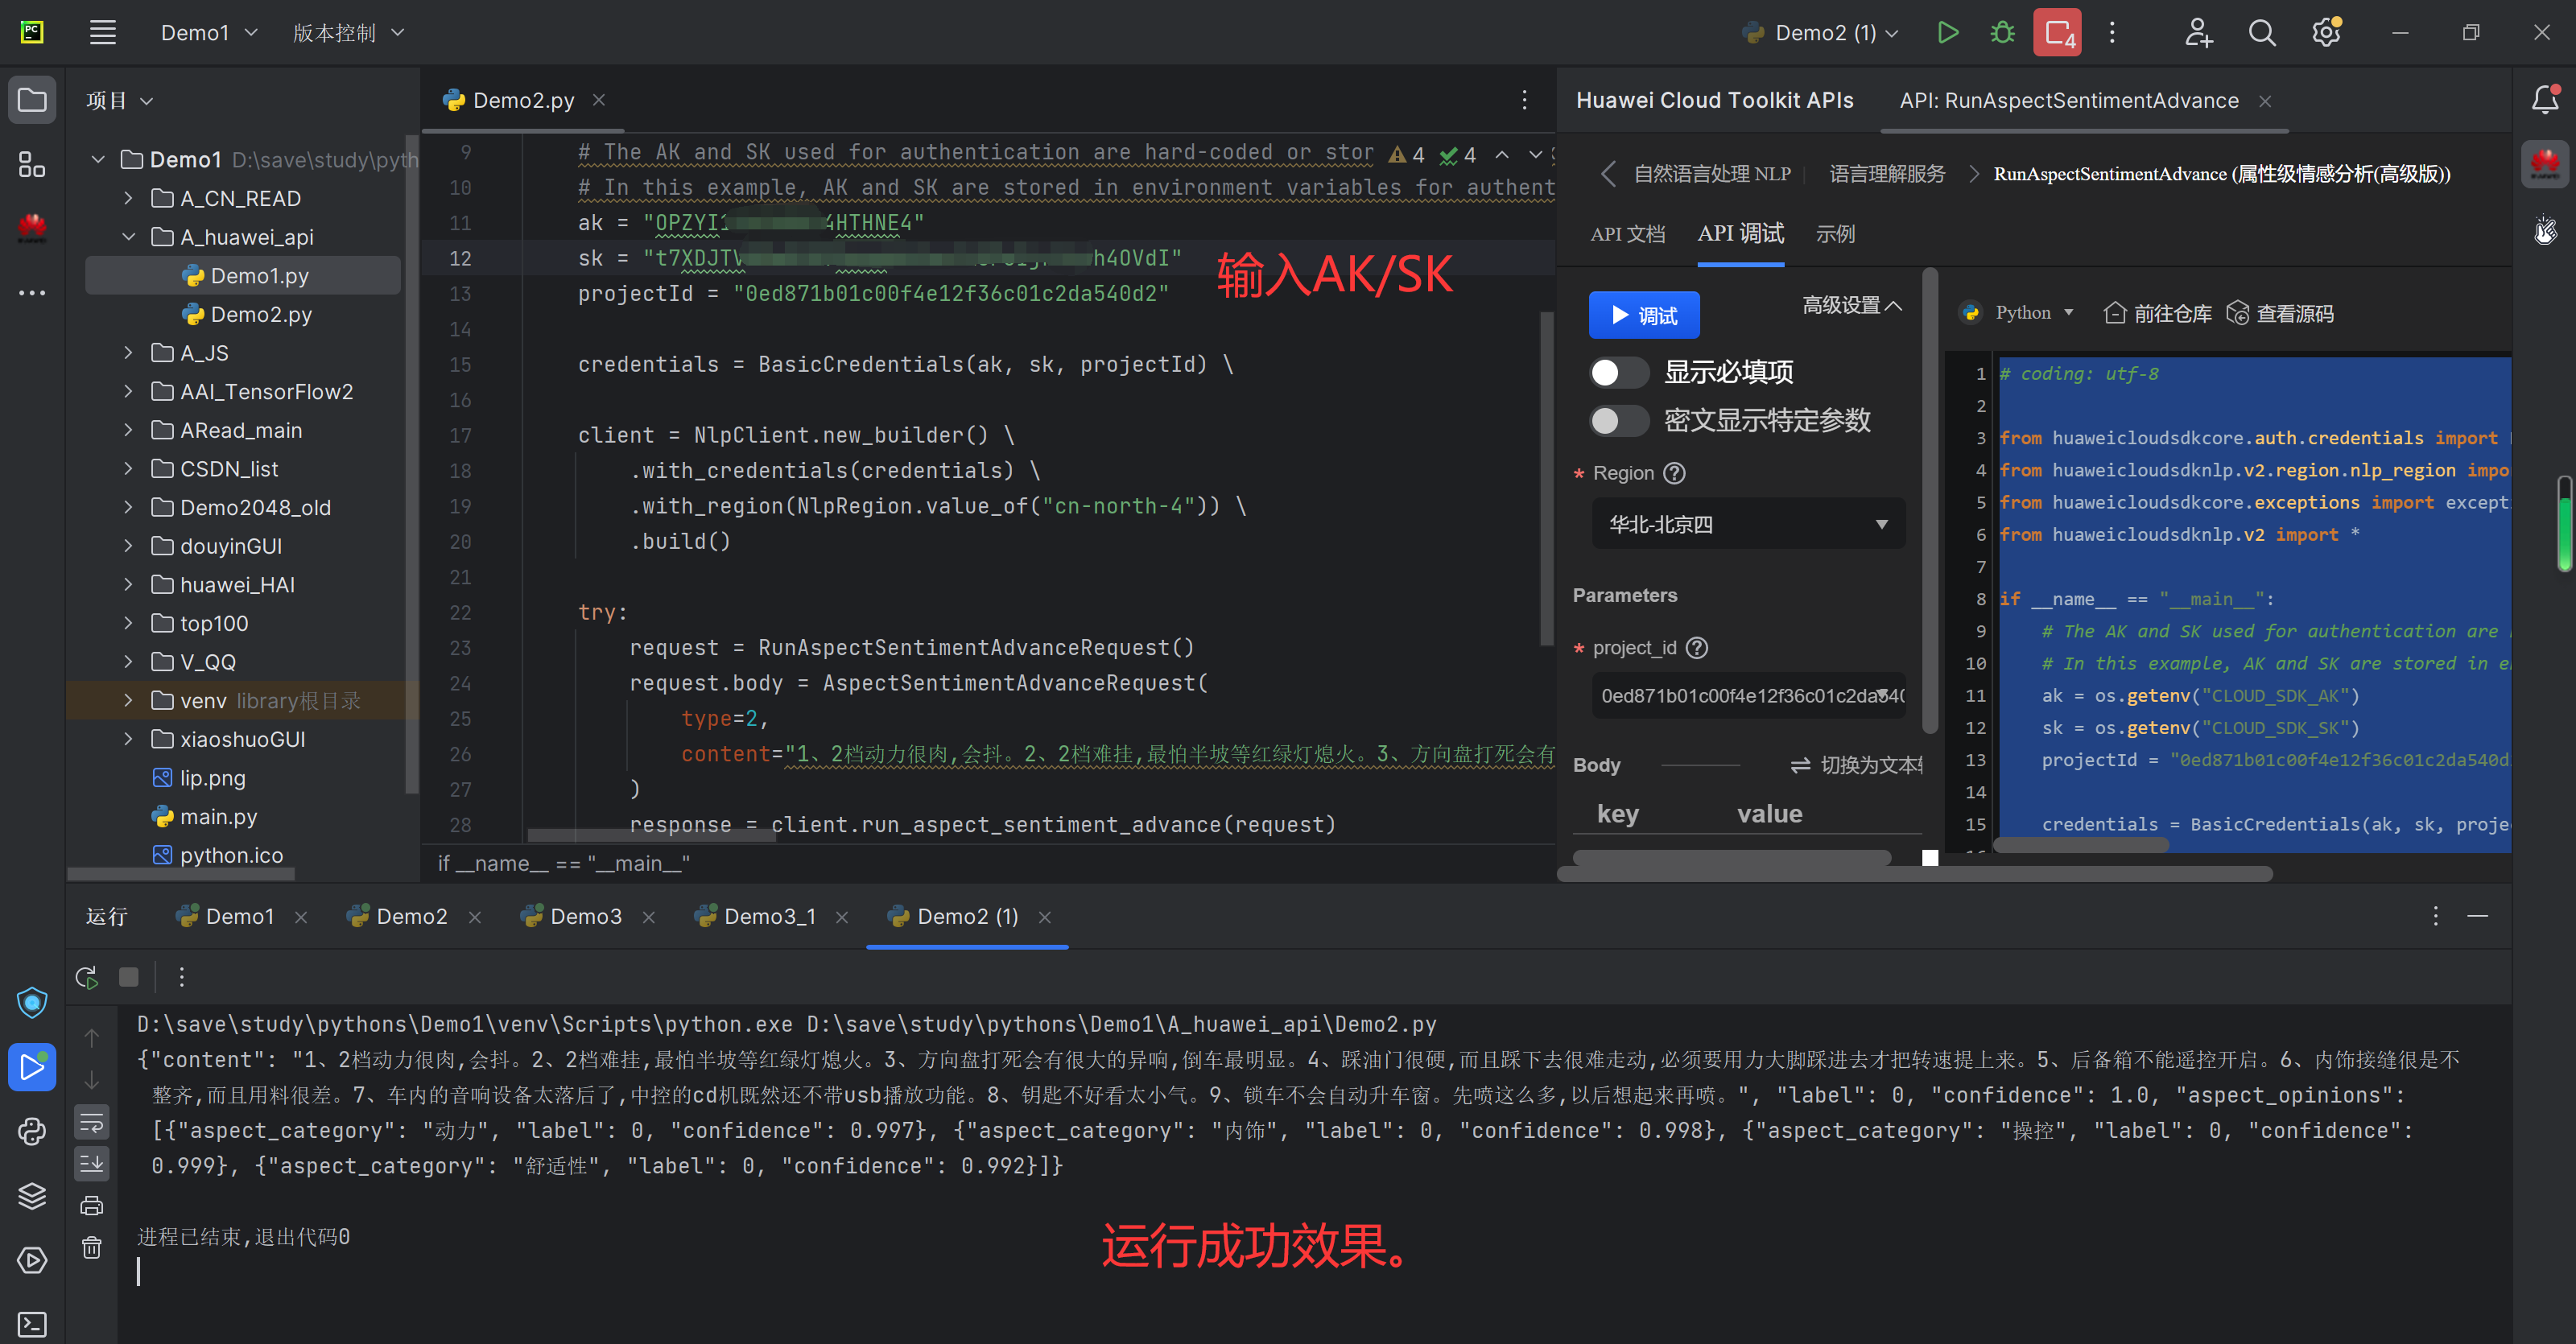Toggle the 显示必填项 switch
The image size is (2576, 1344).
click(x=1618, y=372)
